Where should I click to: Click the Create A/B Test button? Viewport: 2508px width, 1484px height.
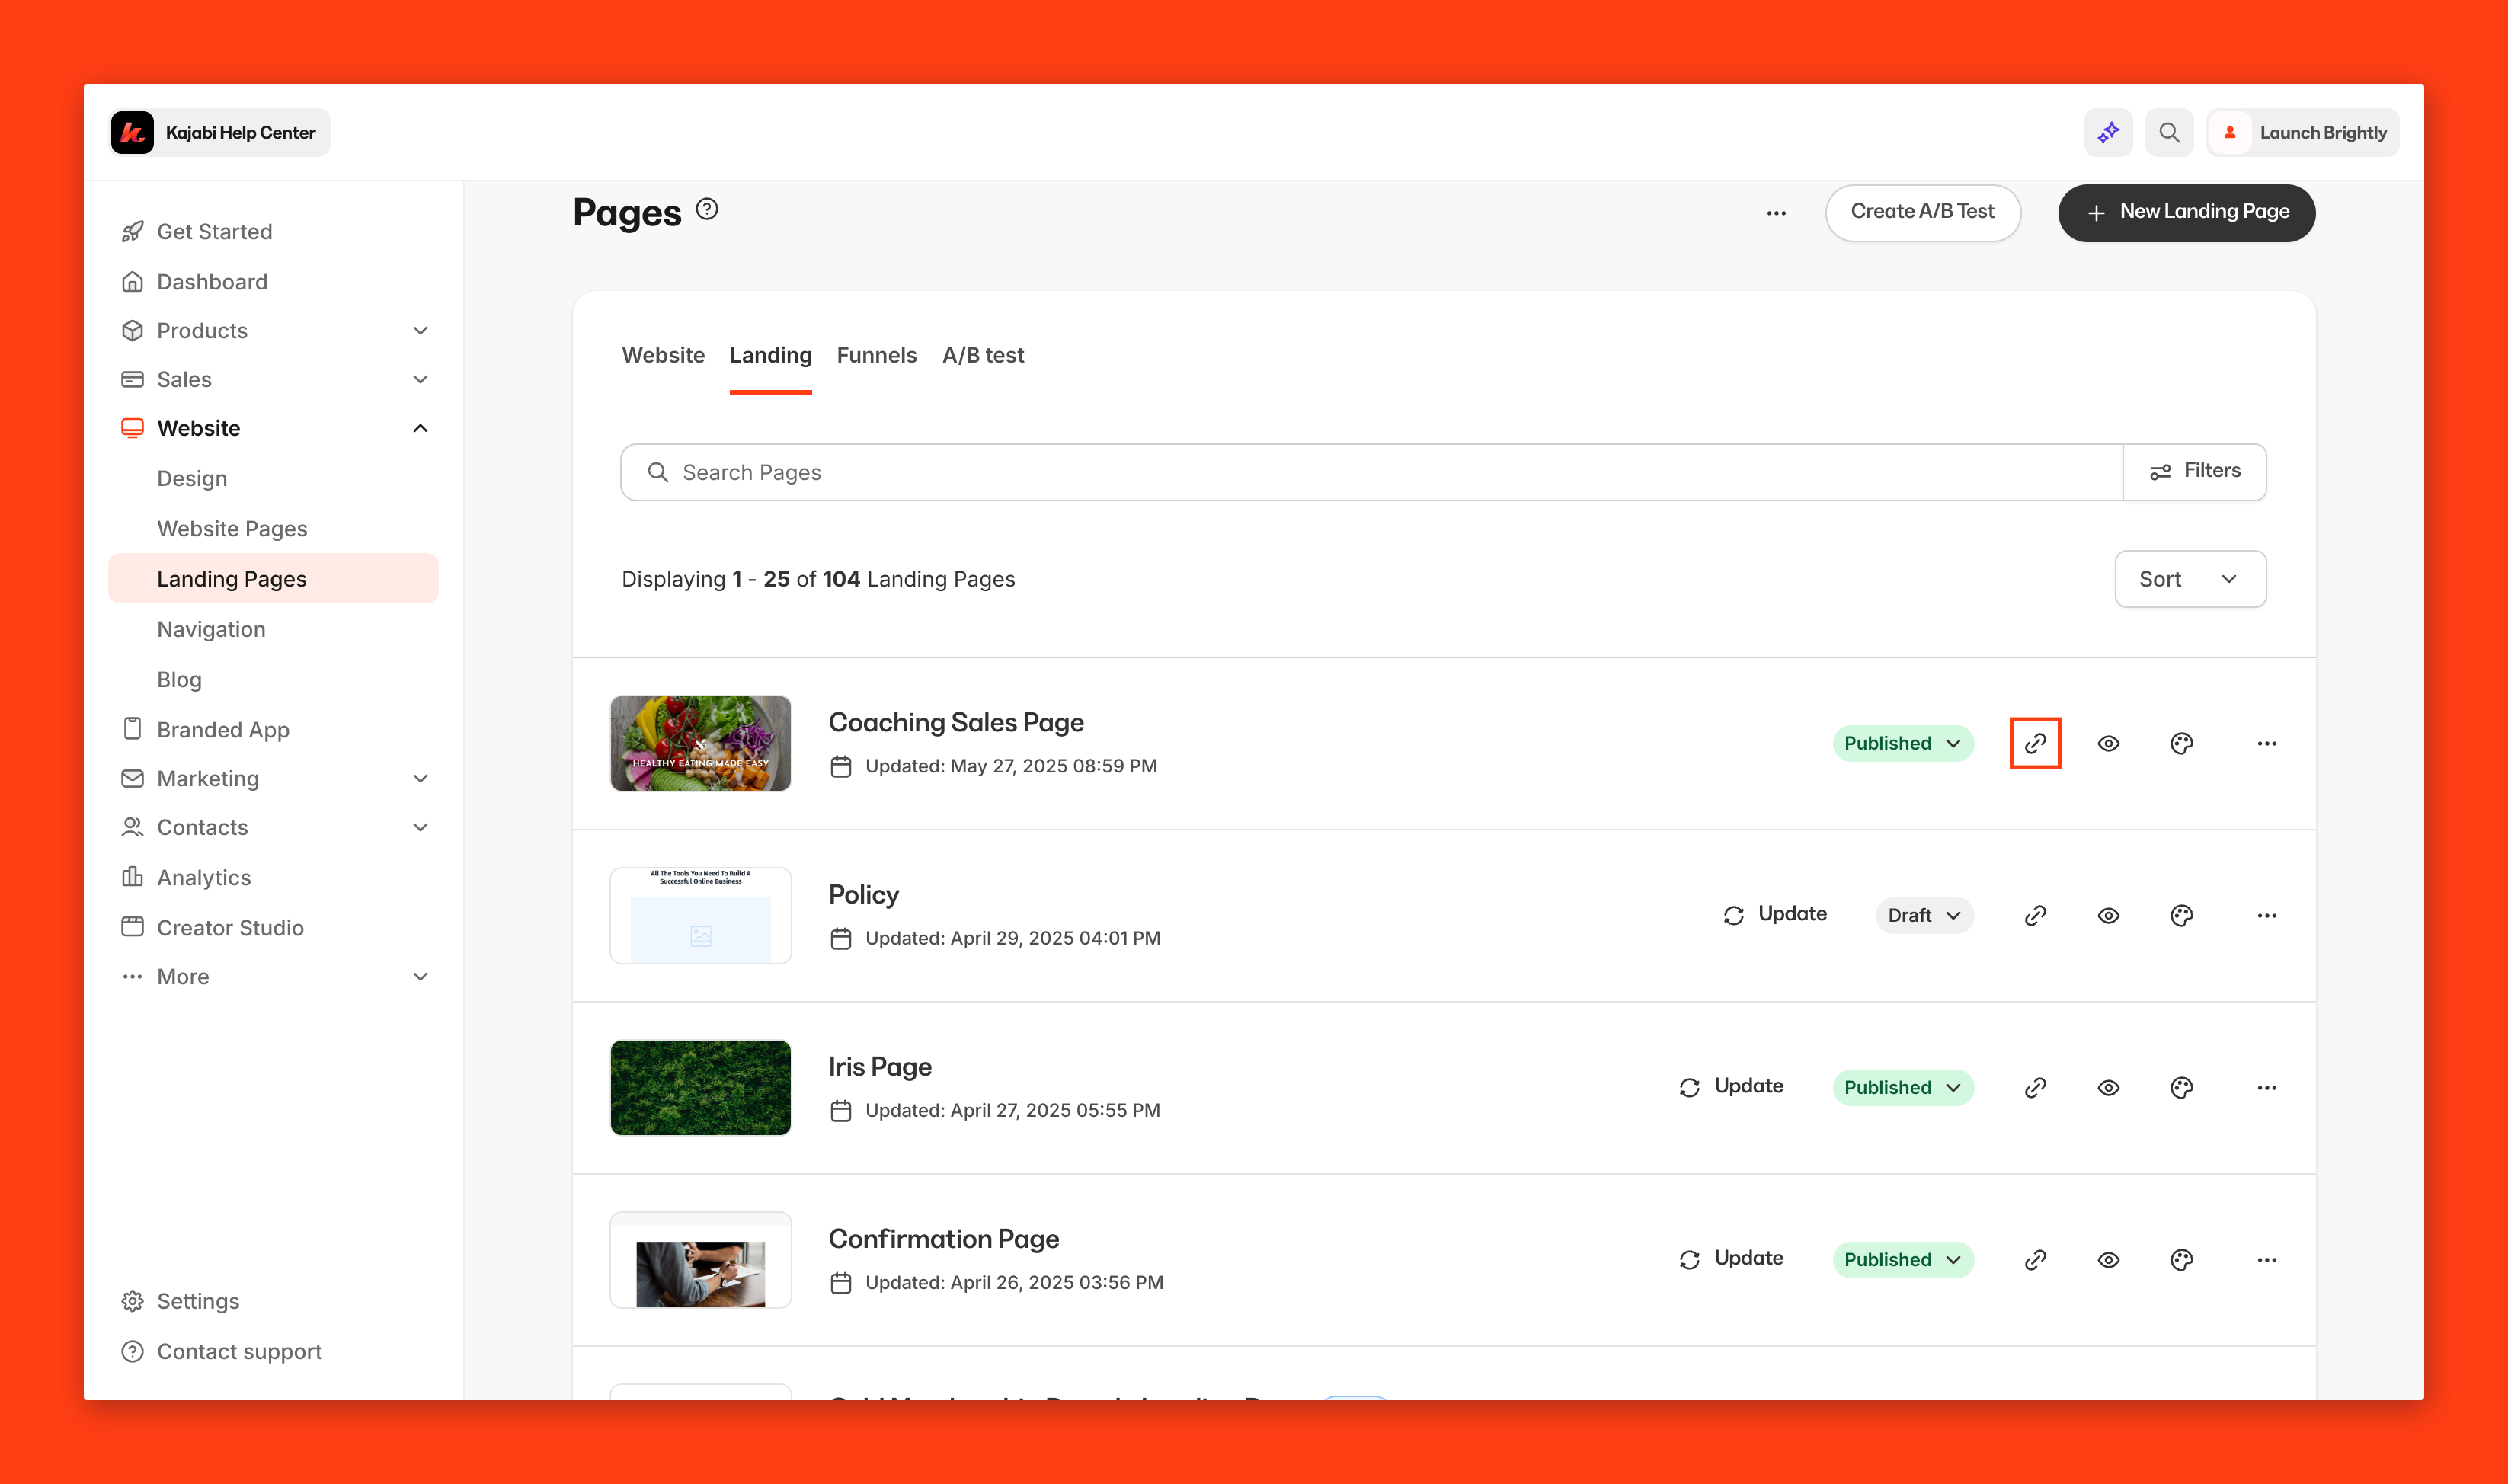point(1921,212)
